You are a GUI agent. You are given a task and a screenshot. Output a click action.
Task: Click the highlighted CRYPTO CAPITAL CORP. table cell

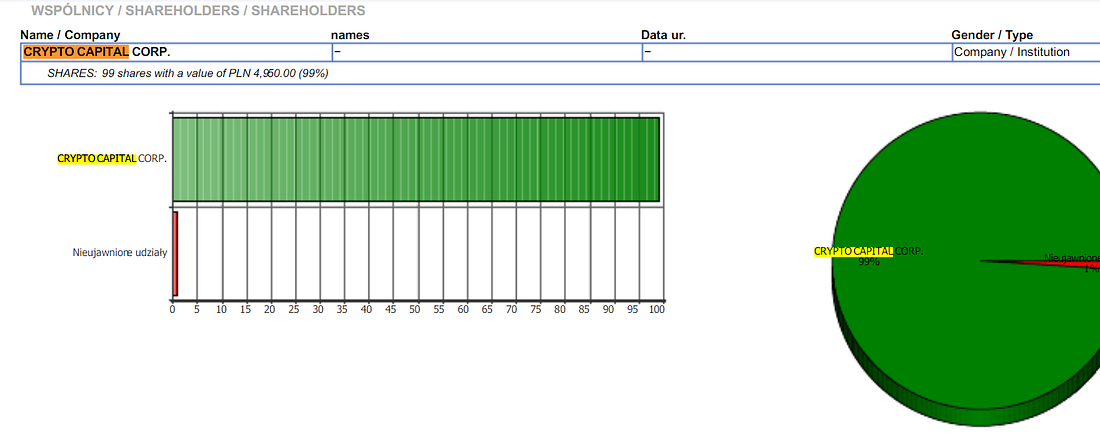click(x=176, y=52)
